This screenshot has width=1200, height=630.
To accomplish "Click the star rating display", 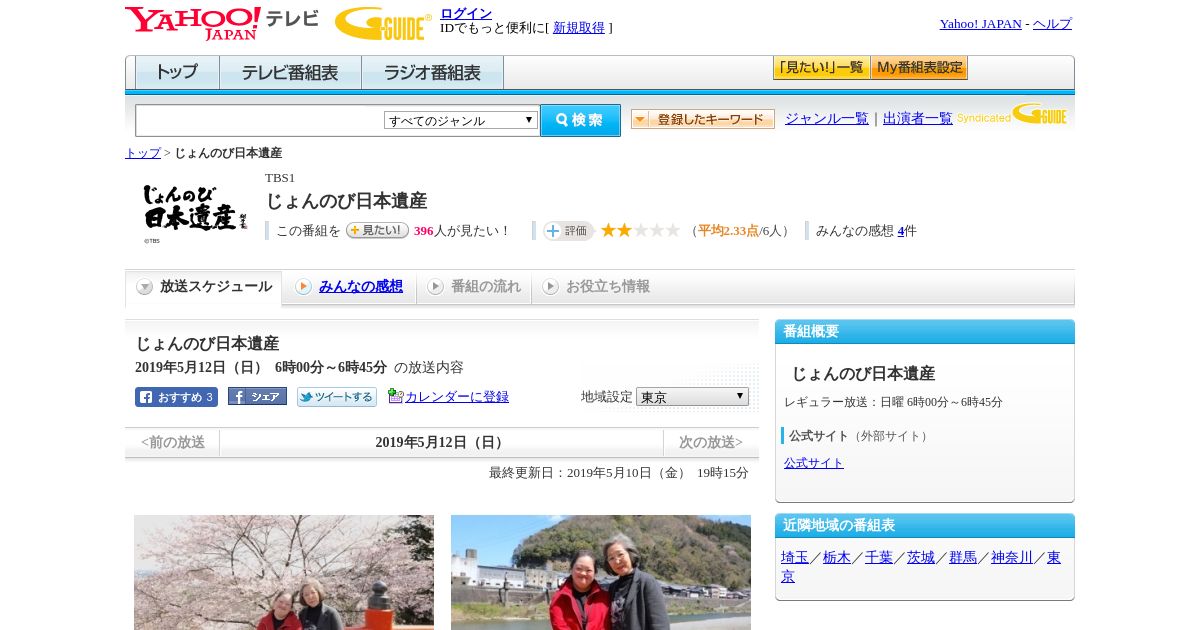I will tap(640, 230).
